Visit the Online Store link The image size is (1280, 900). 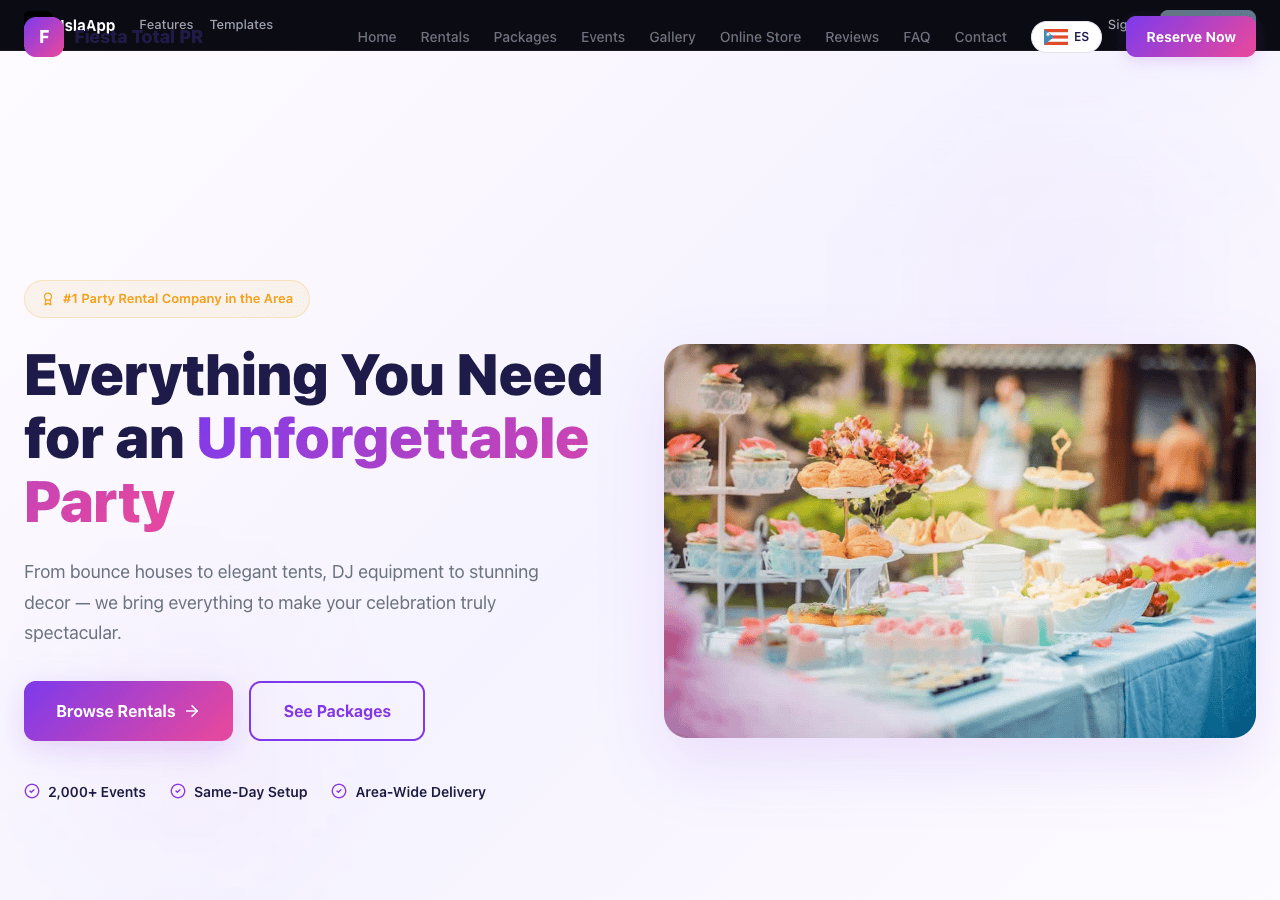(x=760, y=37)
